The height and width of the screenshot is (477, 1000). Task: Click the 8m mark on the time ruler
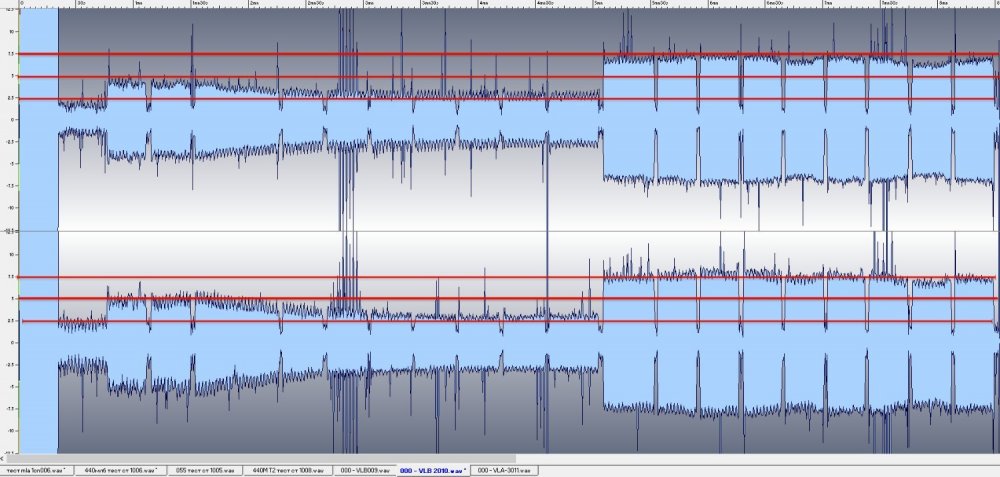[x=943, y=4]
